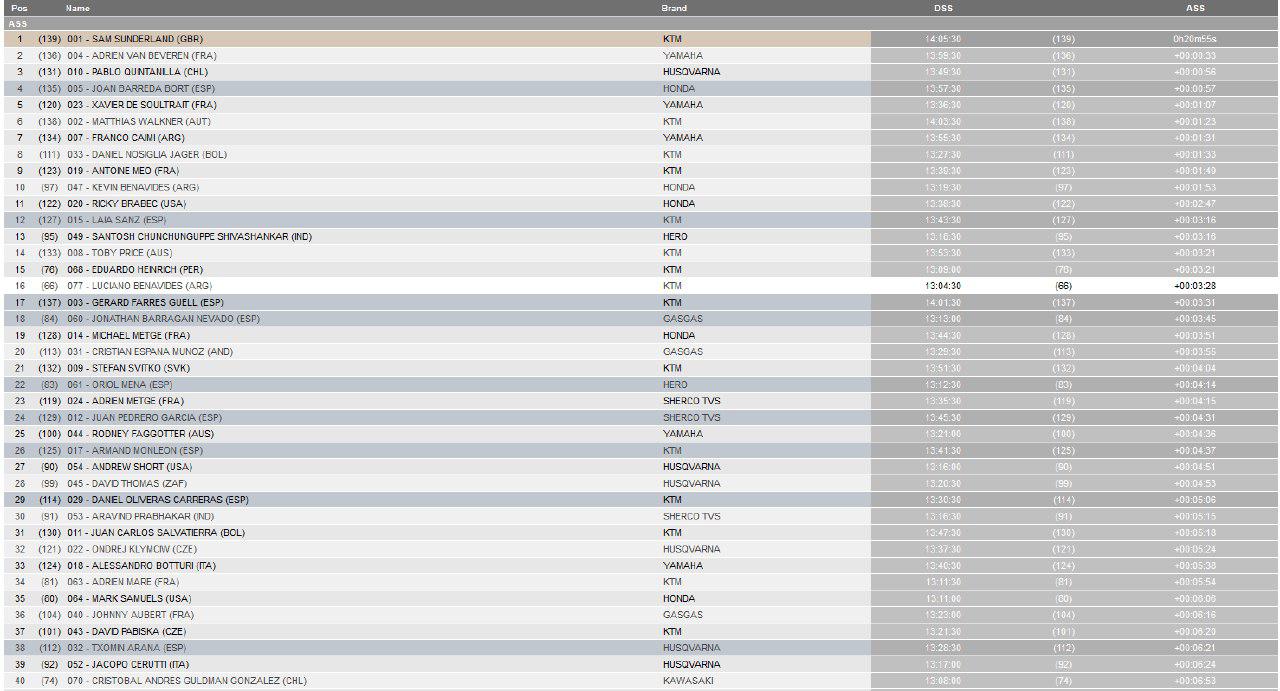Select rider 044 - RODNEY FAGGOTTER (AUS)
The width and height of the screenshot is (1280, 691).
(x=139, y=434)
